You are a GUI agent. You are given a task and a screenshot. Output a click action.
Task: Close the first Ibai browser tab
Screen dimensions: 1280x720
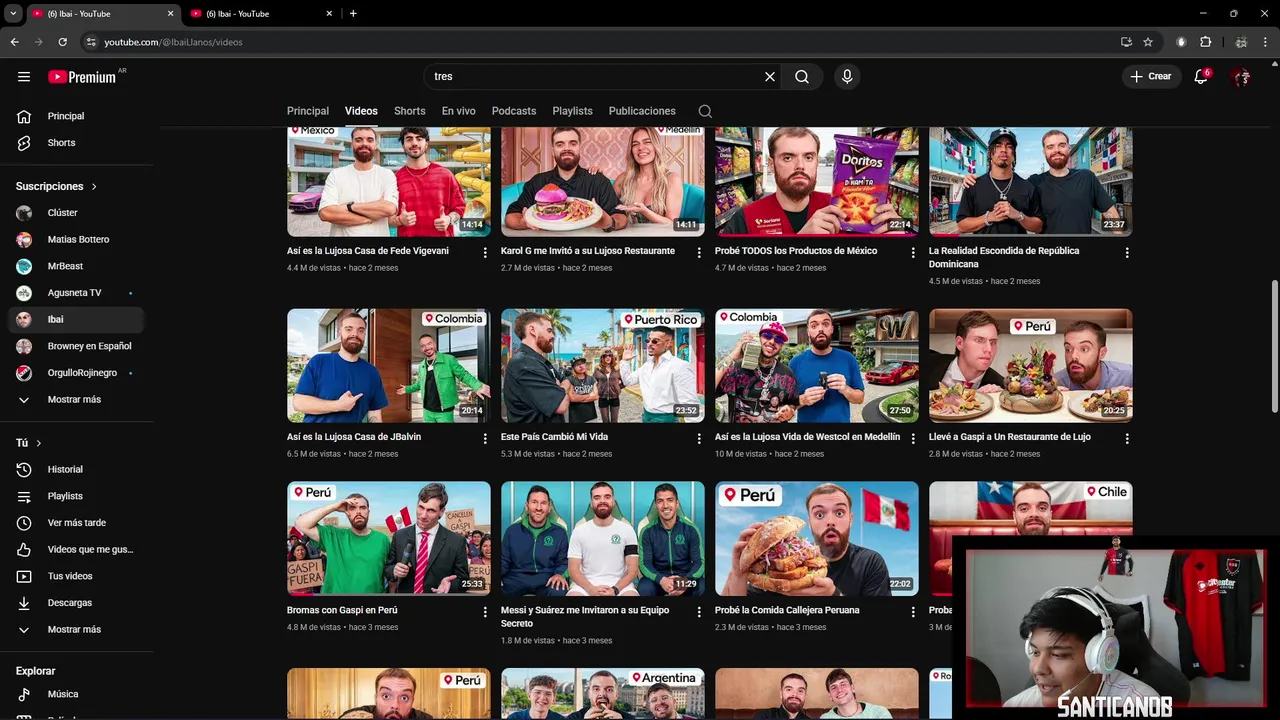tap(170, 14)
